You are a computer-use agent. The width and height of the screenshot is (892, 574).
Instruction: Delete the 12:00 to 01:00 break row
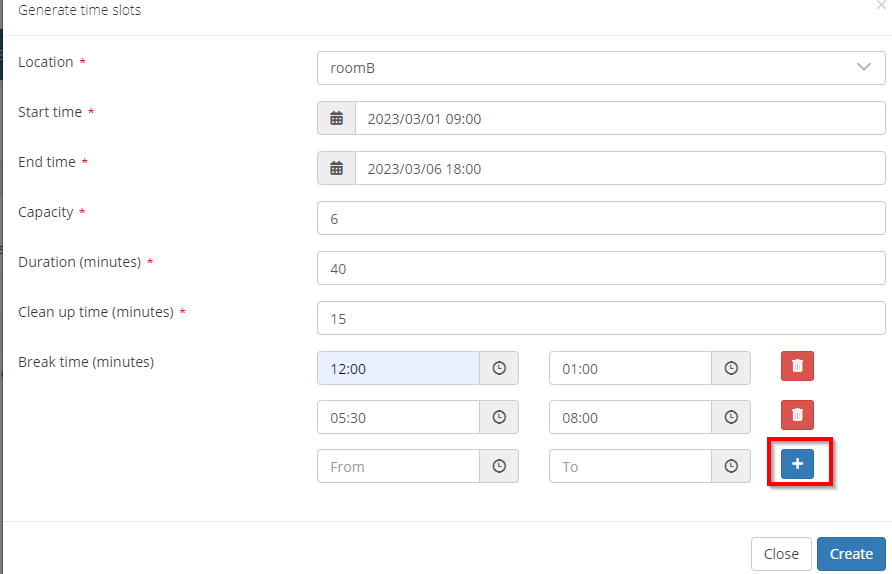(797, 366)
